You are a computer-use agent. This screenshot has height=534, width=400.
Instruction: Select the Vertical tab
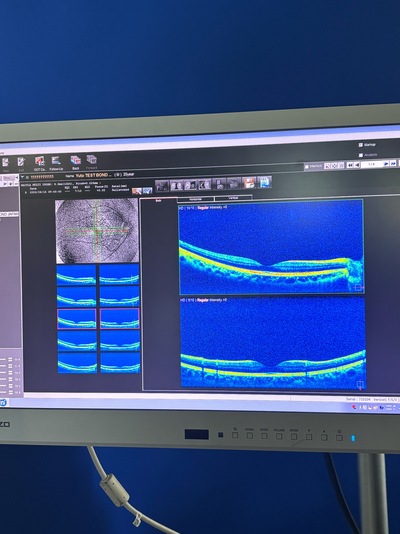234,198
